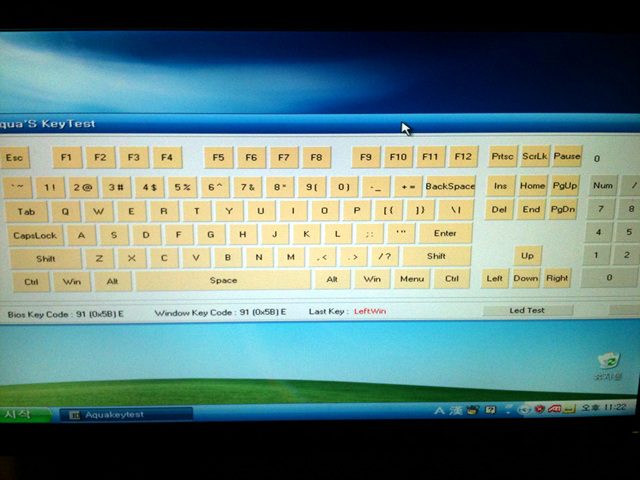
Task: Click the right Alt key tile
Action: point(332,280)
